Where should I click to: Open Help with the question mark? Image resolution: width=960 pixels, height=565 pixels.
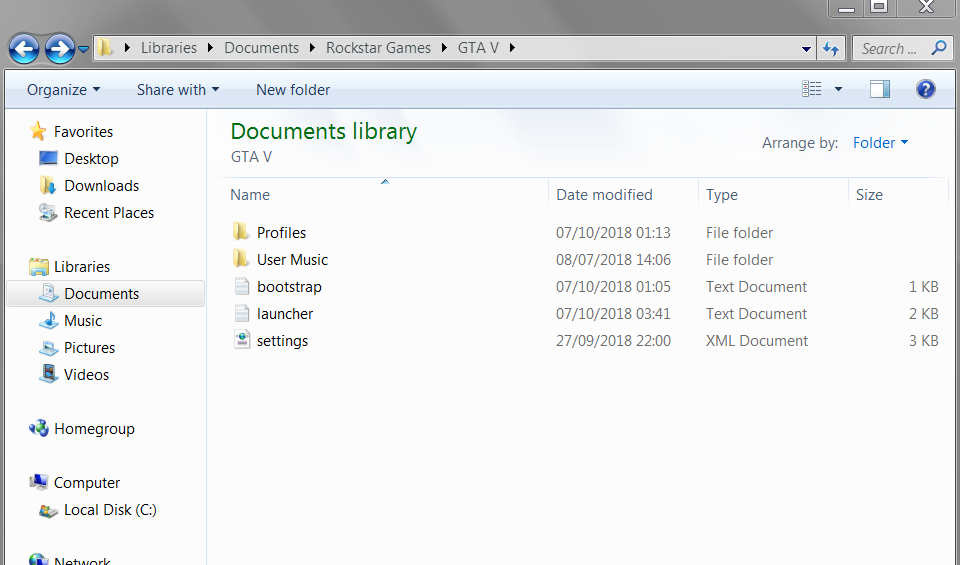point(926,89)
